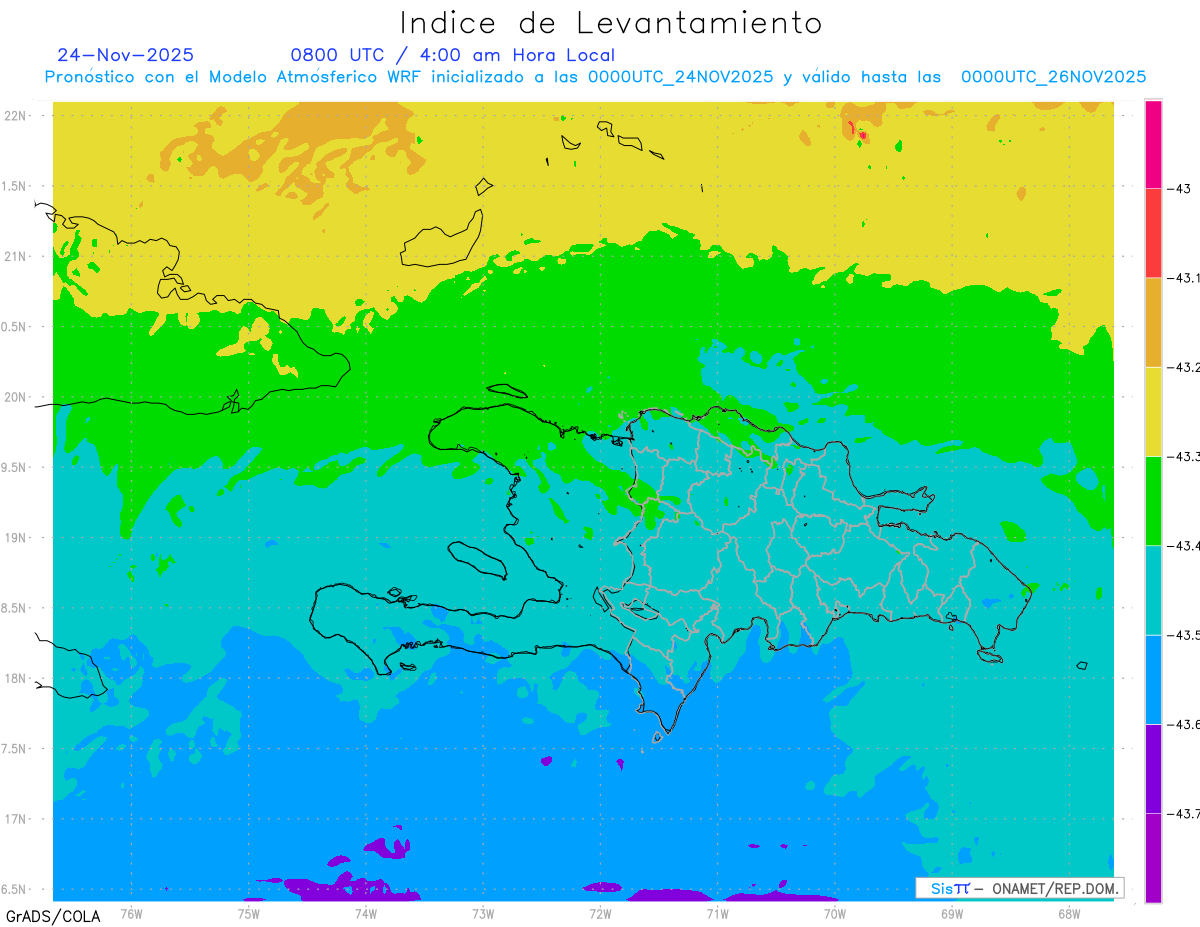The height and width of the screenshot is (927, 1200).
Task: Select the "71W" longitude label
Action: coord(717,912)
